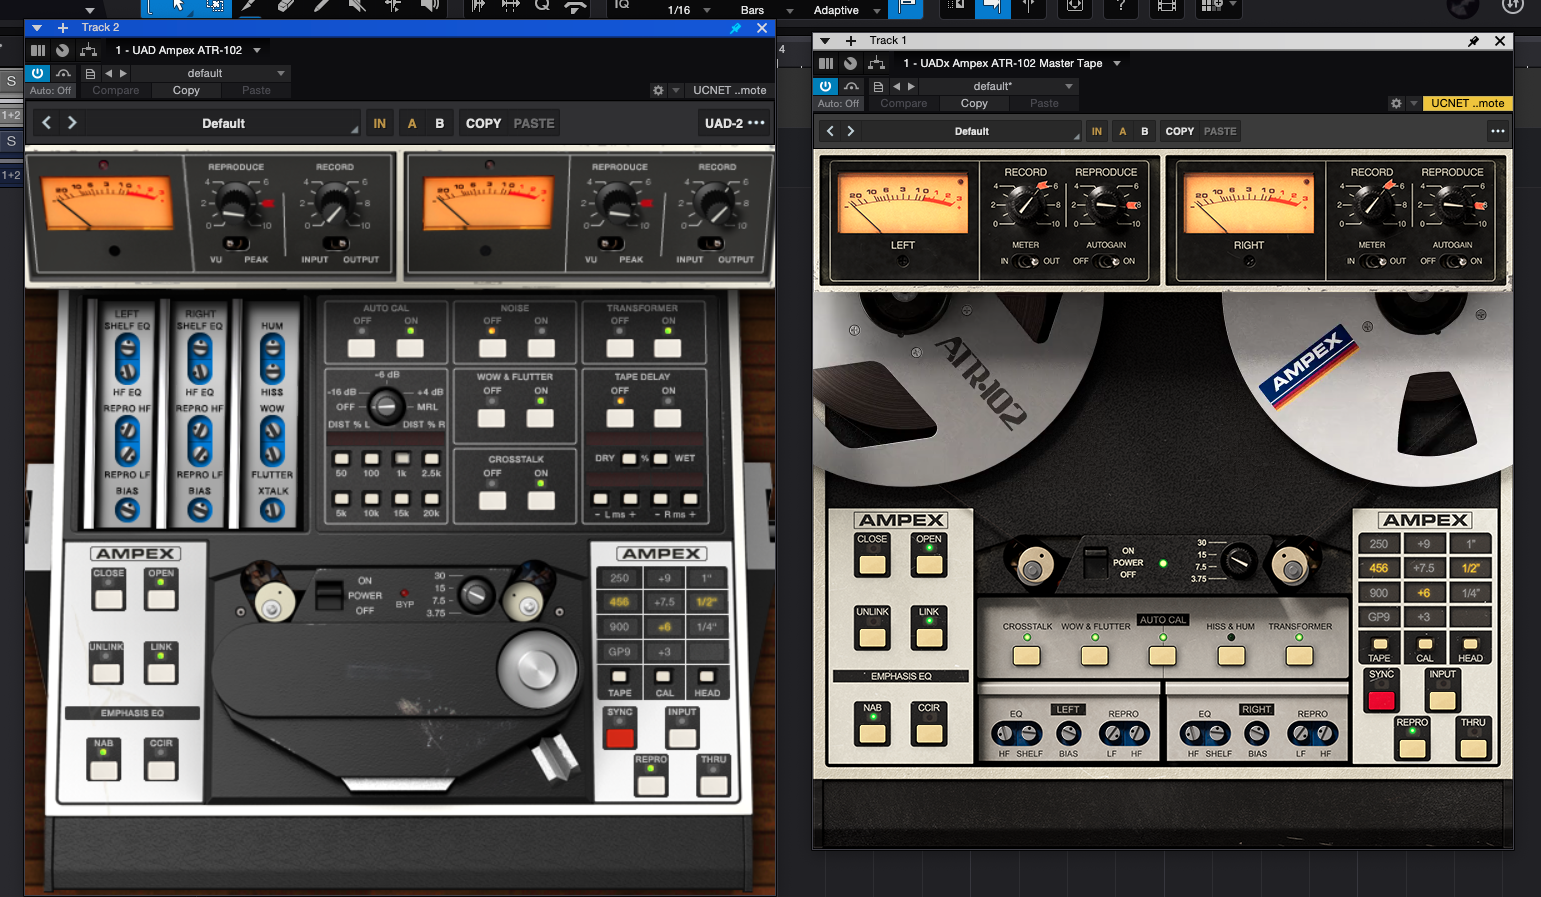Click COPY in the Track 2 UAD toolbar
Screen dimensions: 1541x897
pyautogui.click(x=483, y=123)
